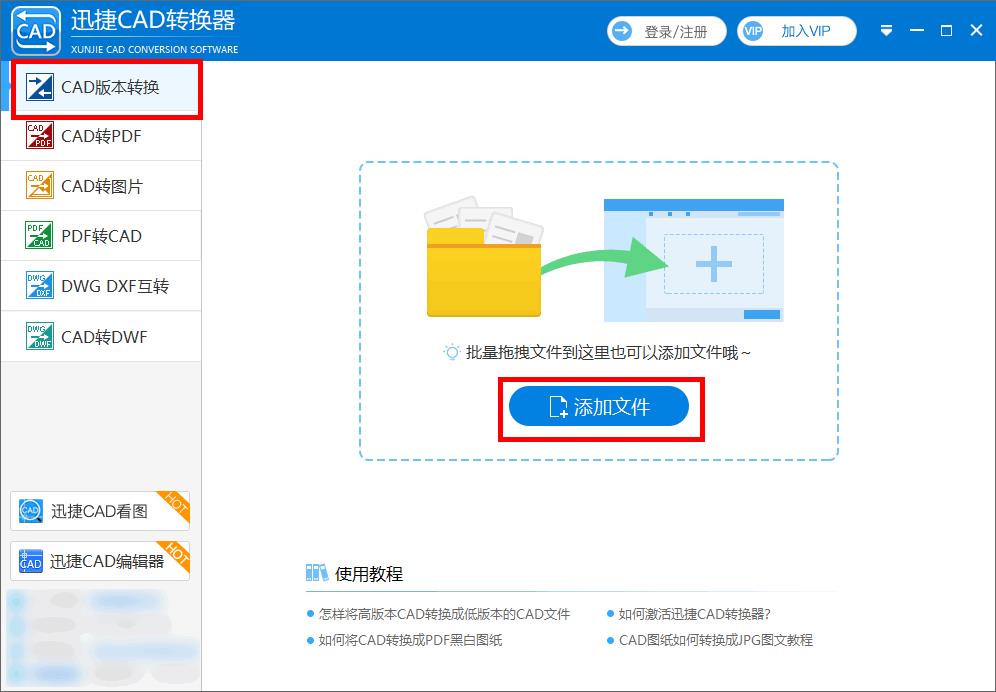Click the 登录/注册 button
The image size is (996, 692).
(666, 31)
